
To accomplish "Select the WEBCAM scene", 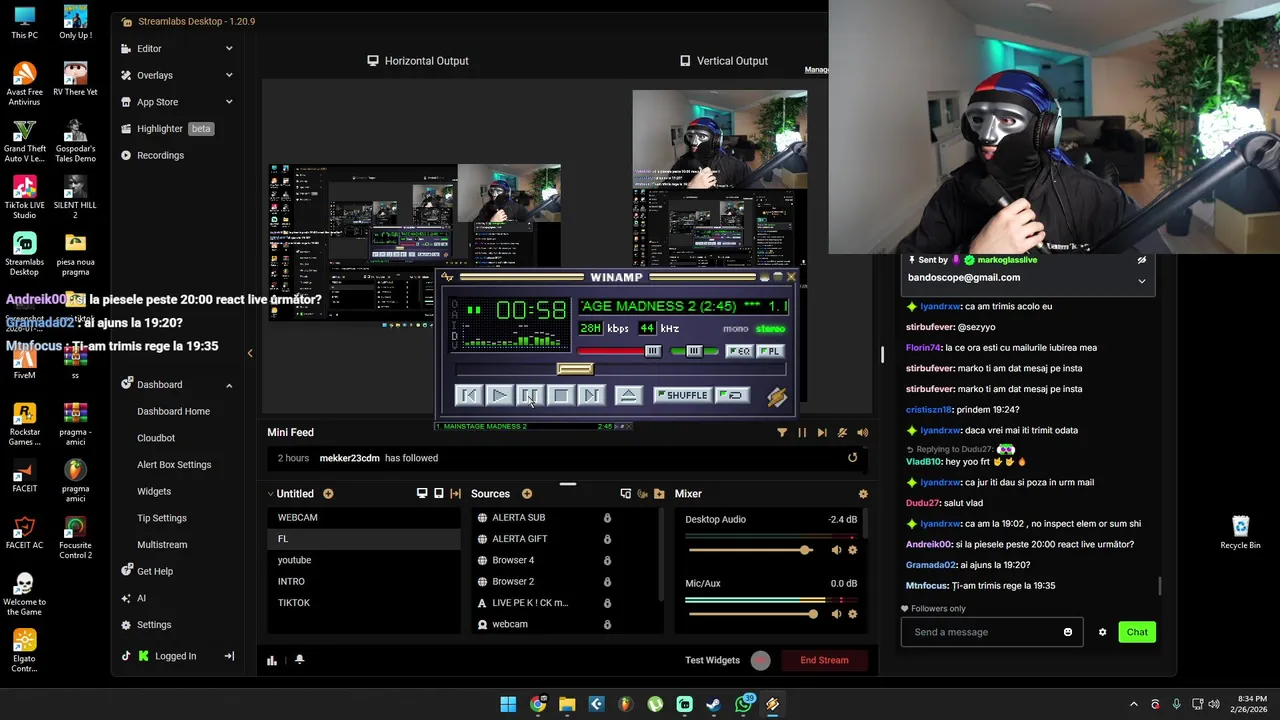I will [364, 518].
